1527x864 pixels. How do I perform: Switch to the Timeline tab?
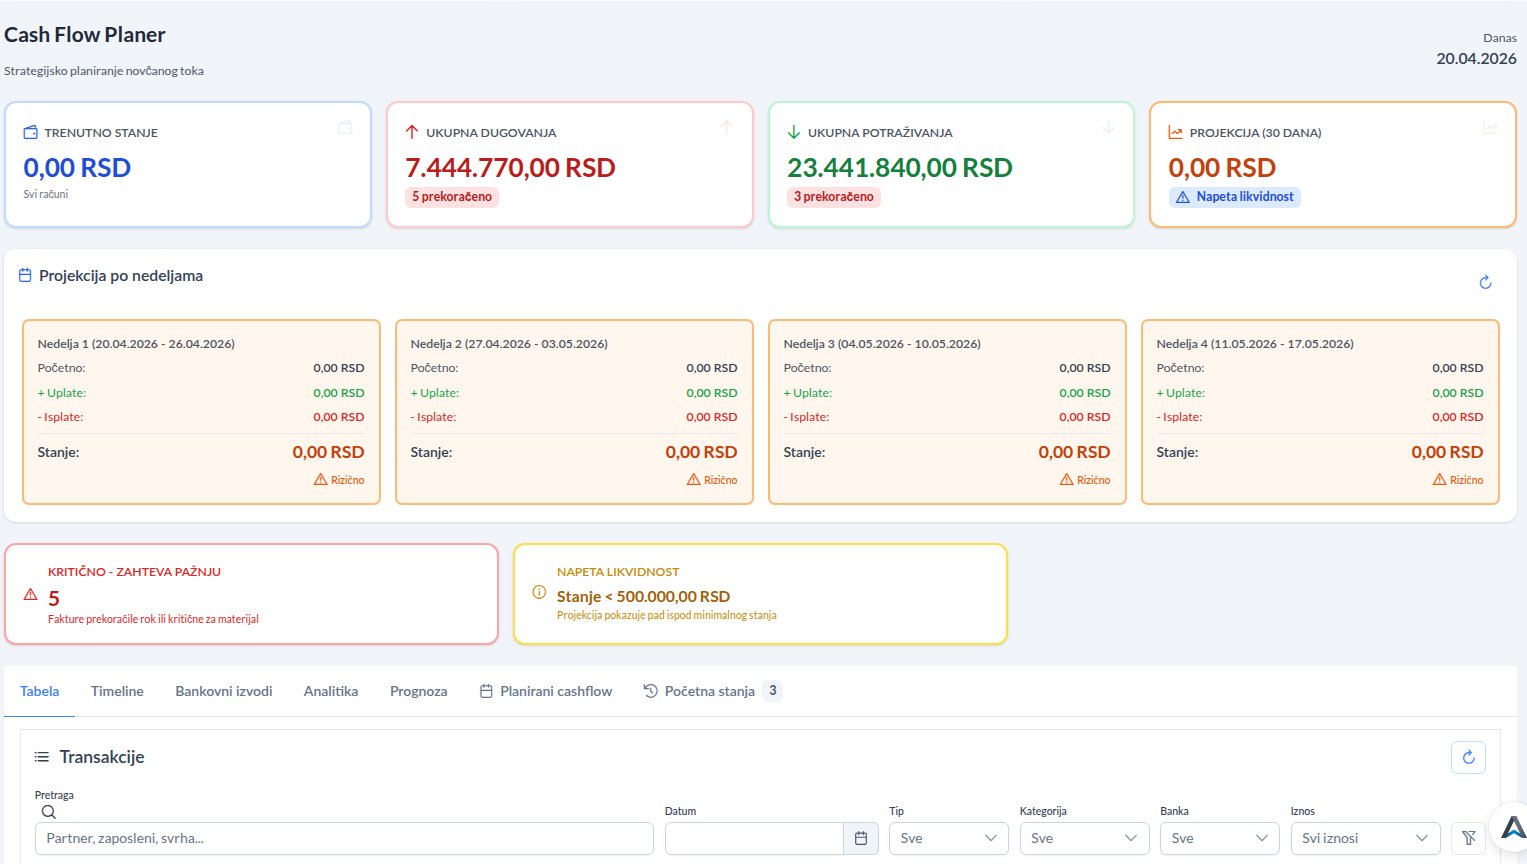click(117, 691)
